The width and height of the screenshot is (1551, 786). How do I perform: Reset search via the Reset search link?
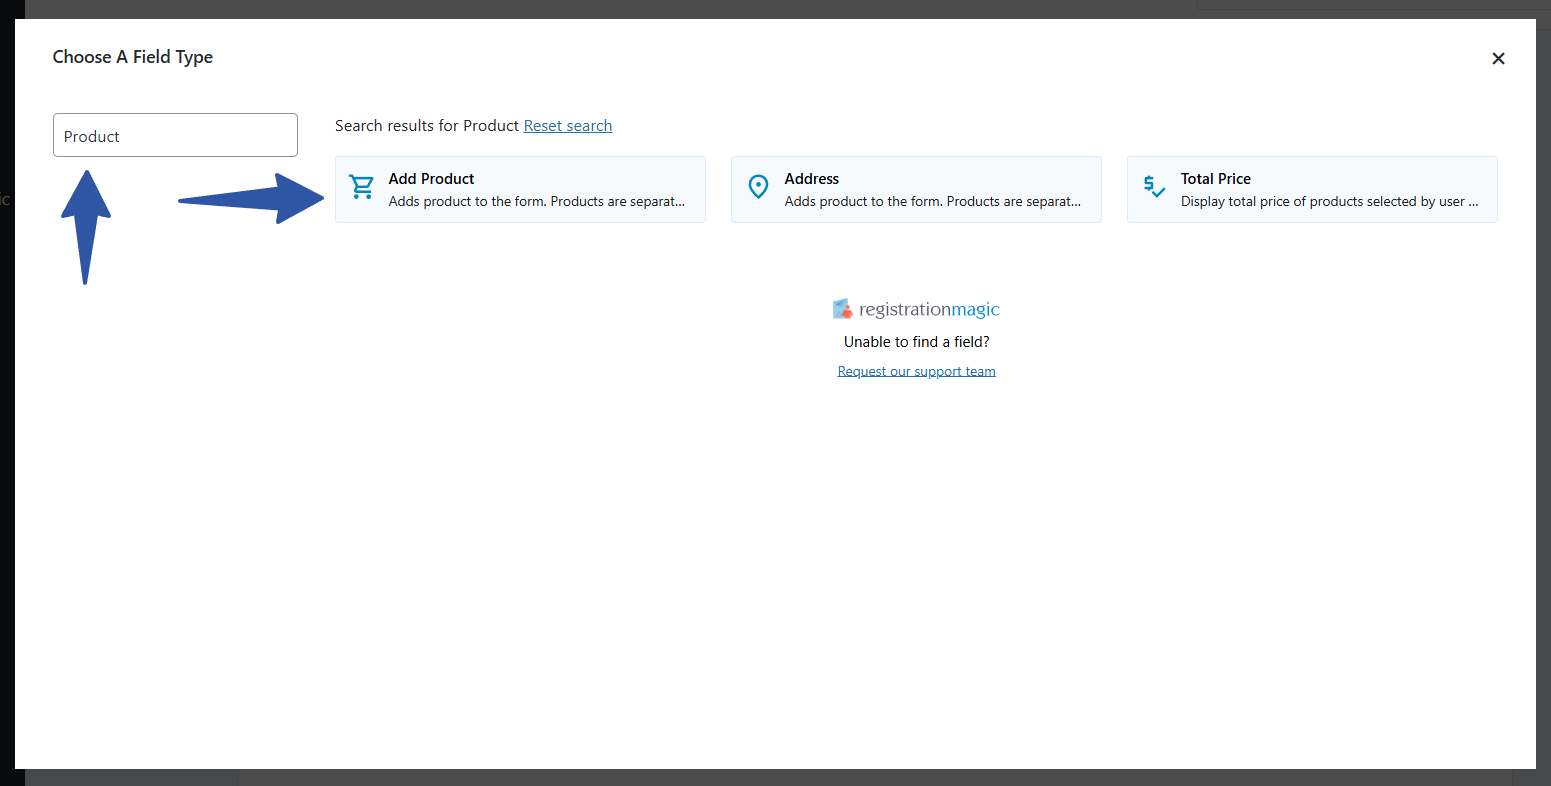point(567,126)
